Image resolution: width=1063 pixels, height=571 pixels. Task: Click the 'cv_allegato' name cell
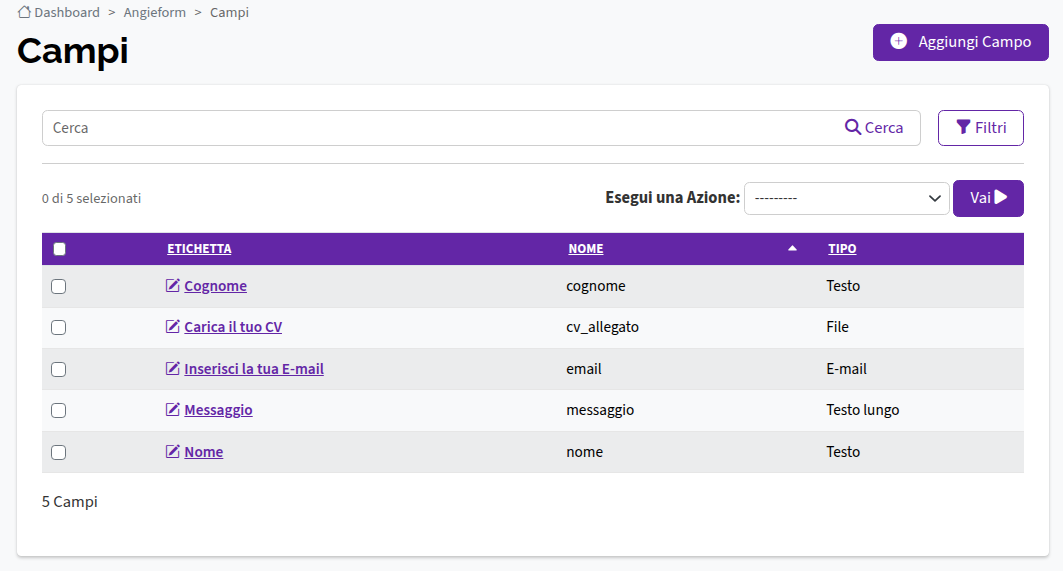(603, 327)
